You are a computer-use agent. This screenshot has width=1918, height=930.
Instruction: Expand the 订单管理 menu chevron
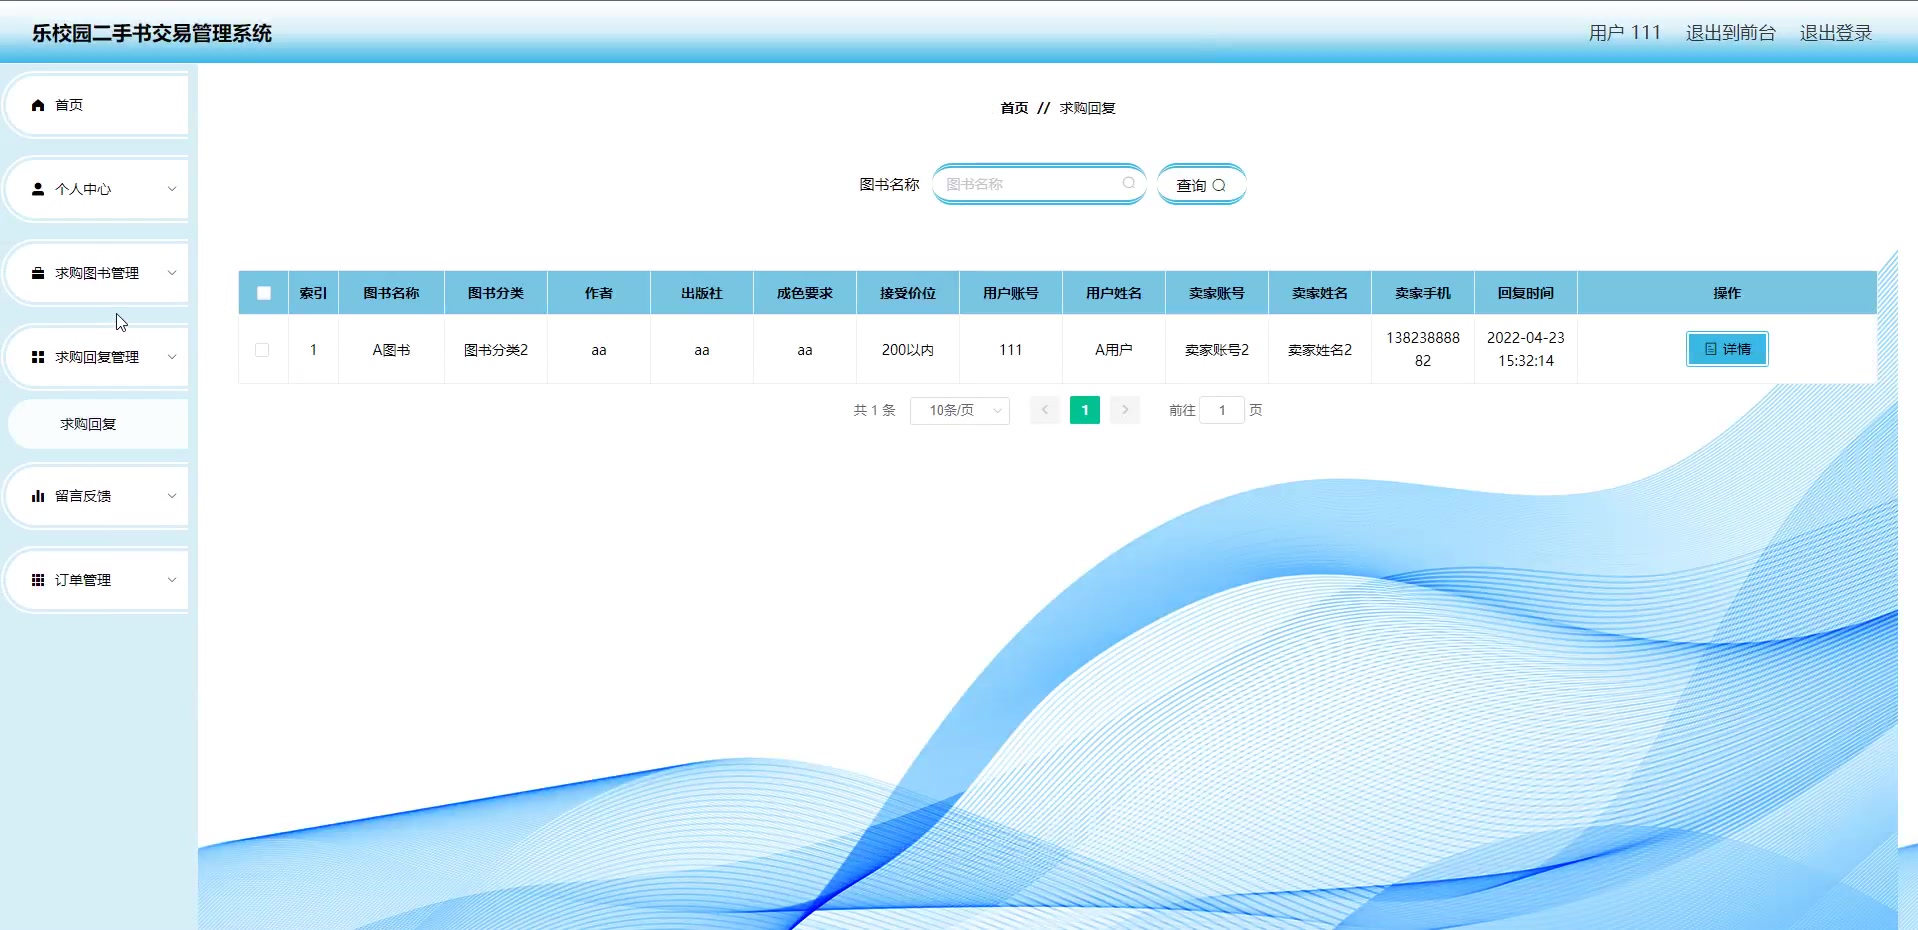(x=172, y=580)
